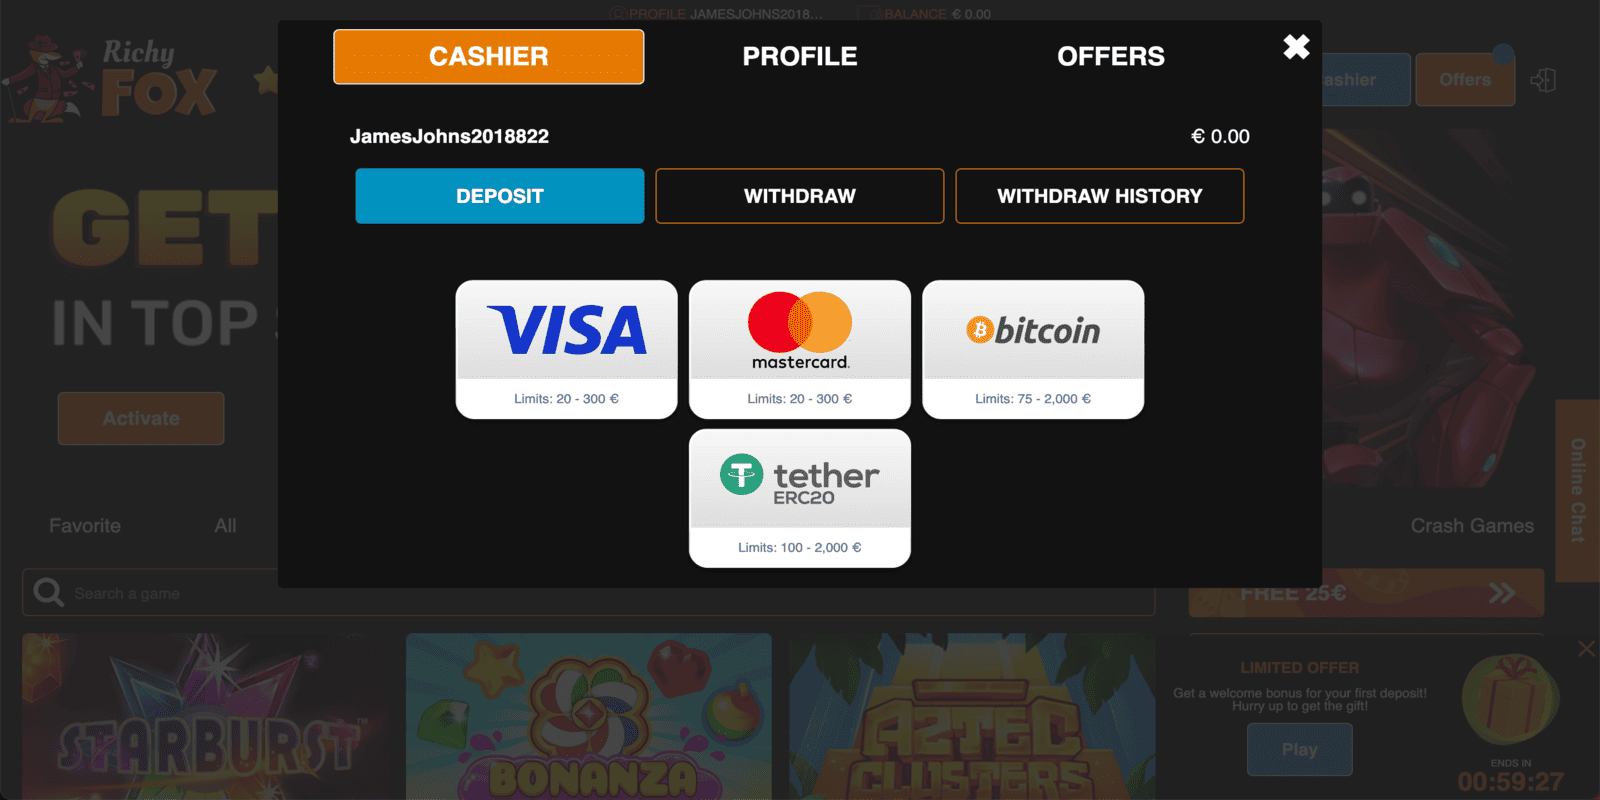
Task: Select Bitcoin deposit option
Action: click(1033, 349)
